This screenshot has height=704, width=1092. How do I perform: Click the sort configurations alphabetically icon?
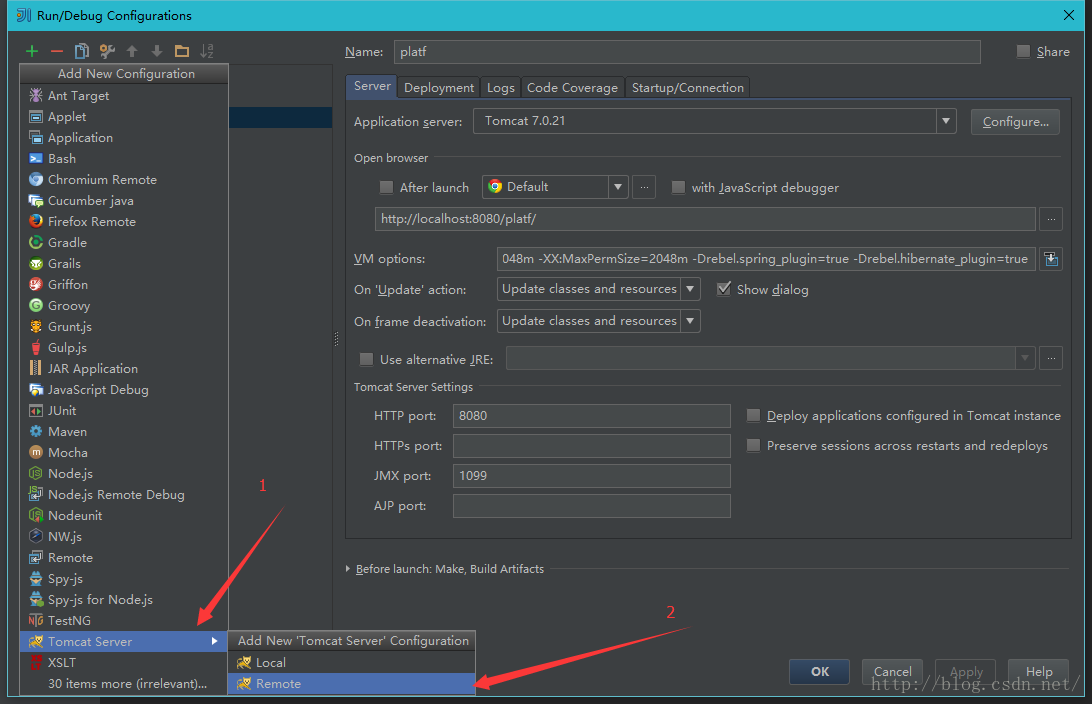[207, 51]
